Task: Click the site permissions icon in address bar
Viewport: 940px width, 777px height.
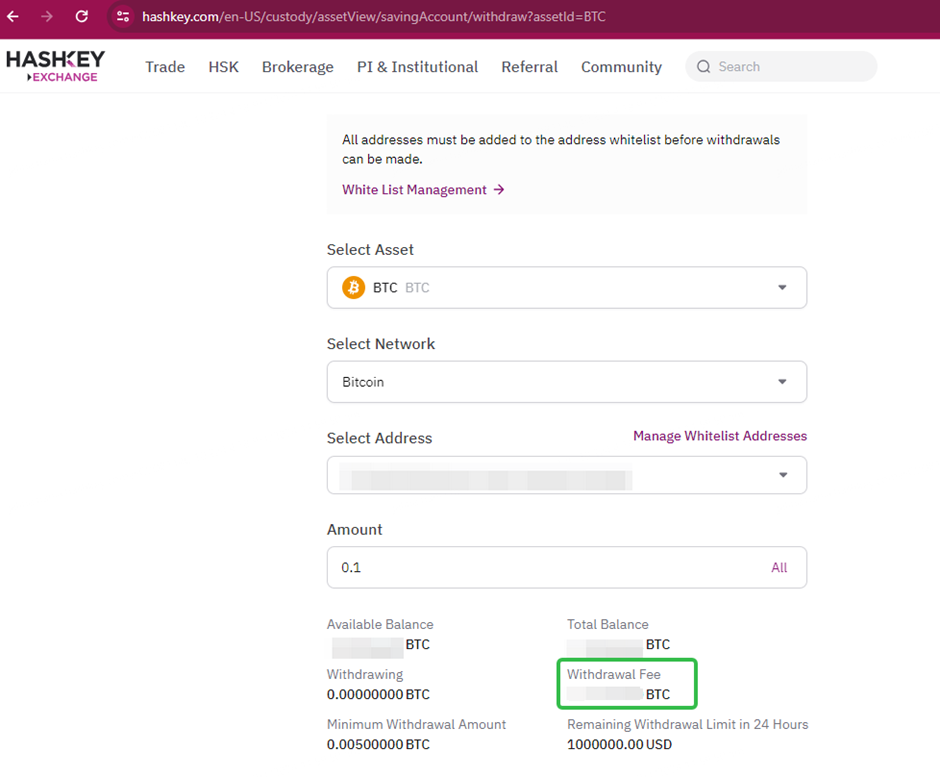Action: point(124,17)
